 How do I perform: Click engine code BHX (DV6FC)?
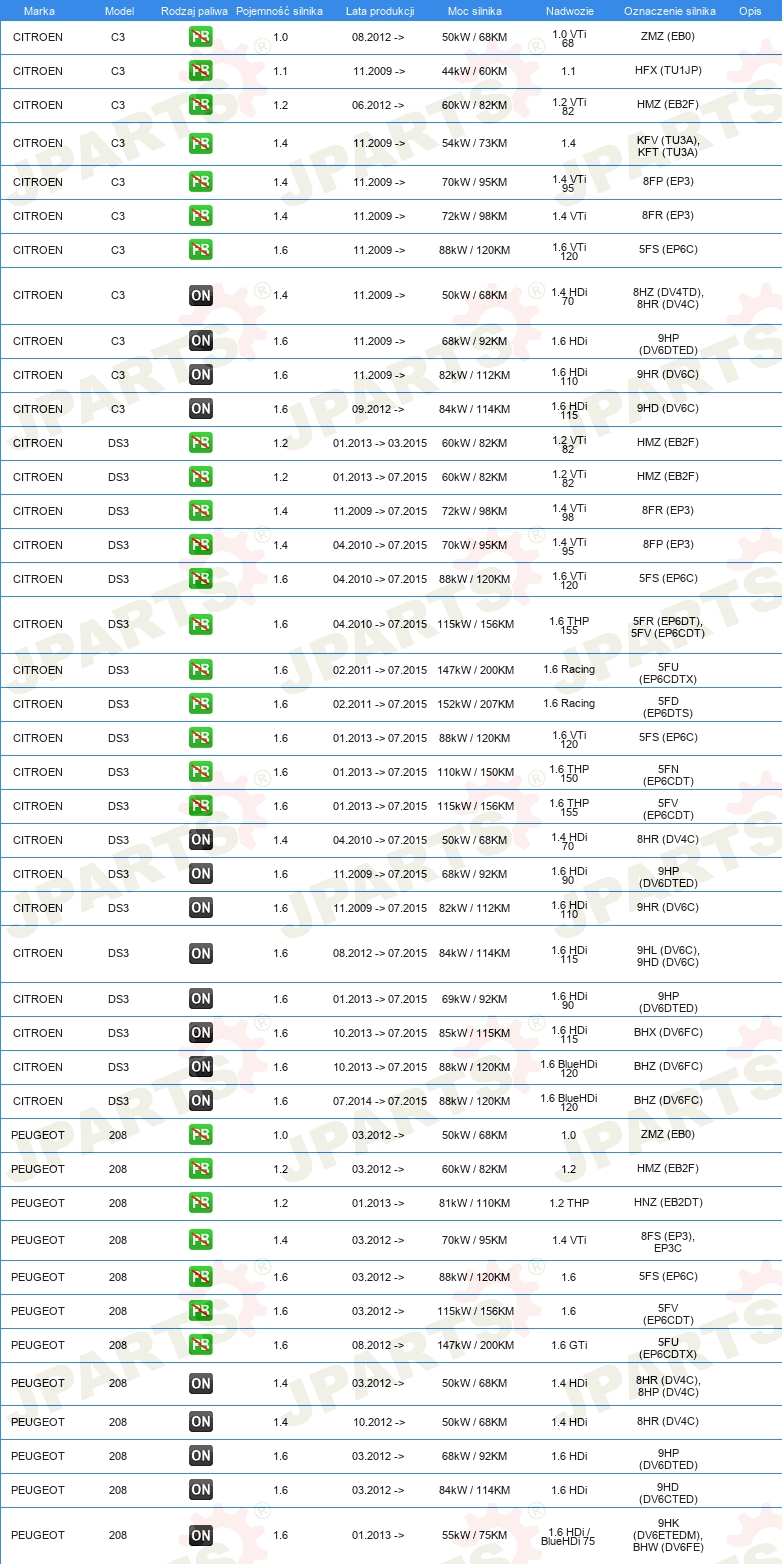click(x=668, y=1032)
